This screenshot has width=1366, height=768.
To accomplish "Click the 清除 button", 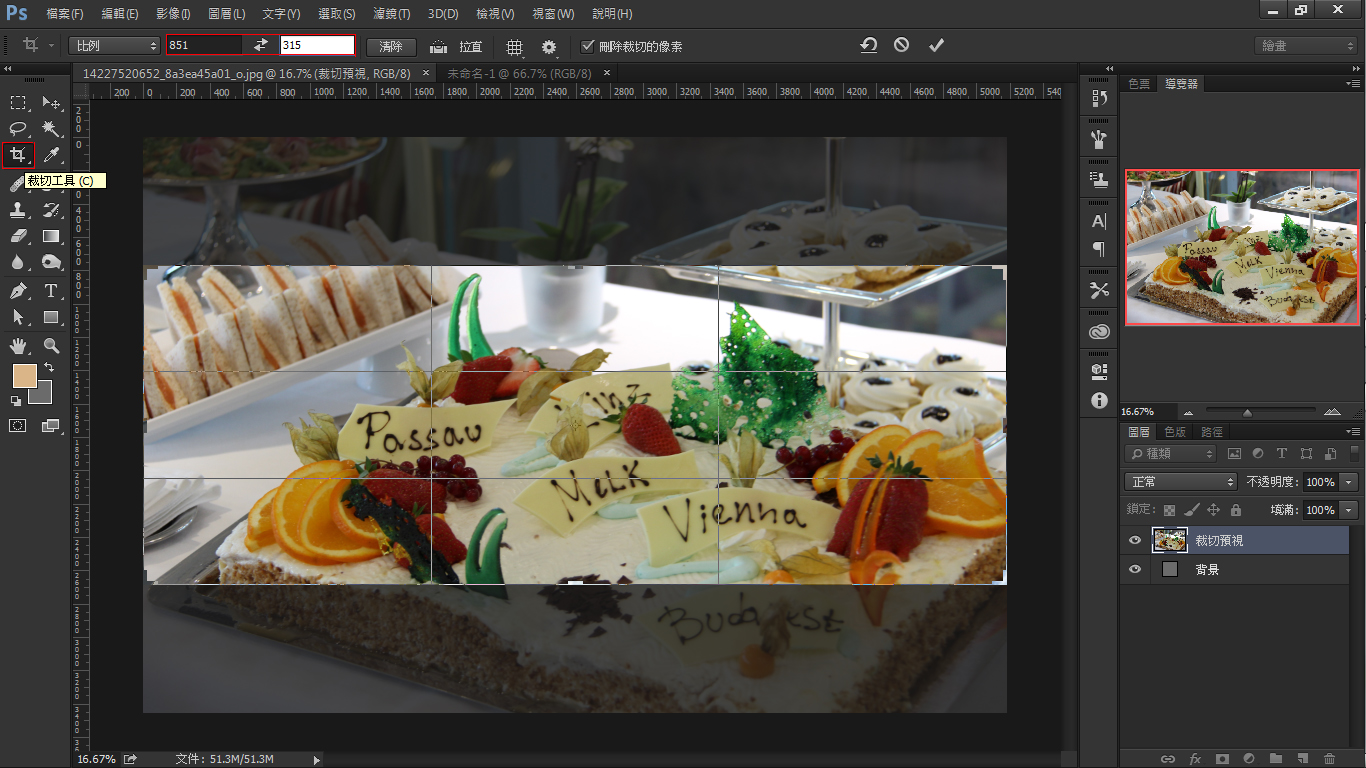I will tap(391, 46).
